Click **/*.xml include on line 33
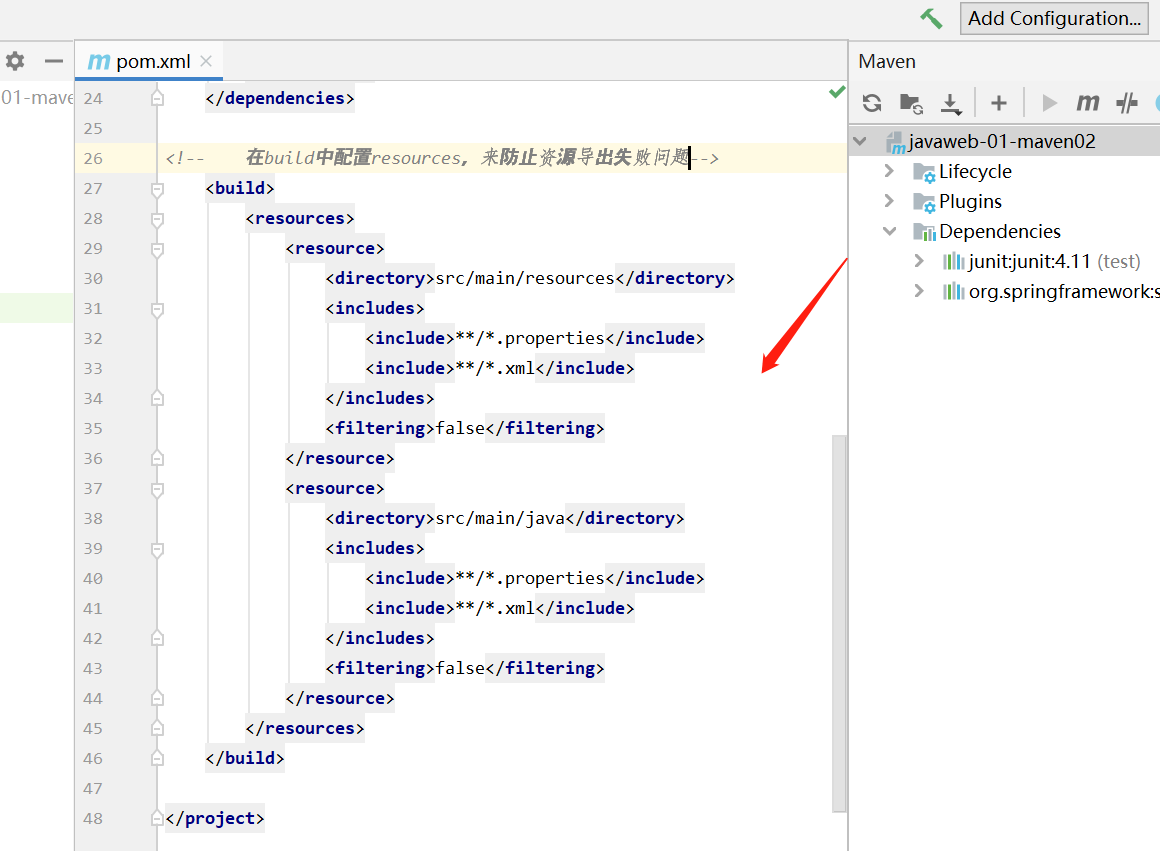The image size is (1160, 851). point(495,368)
